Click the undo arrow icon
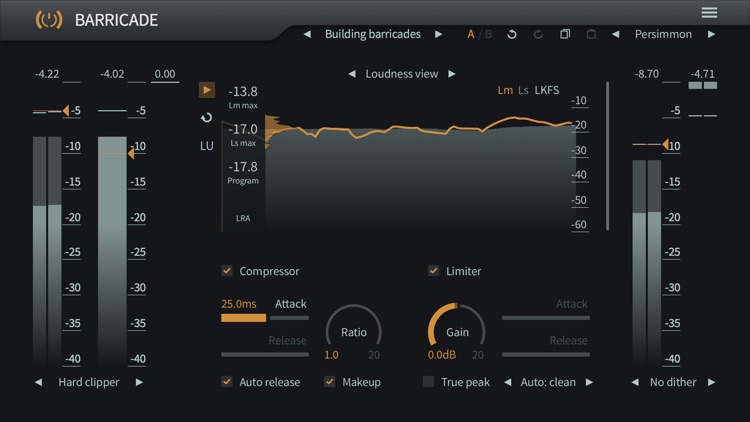The width and height of the screenshot is (750, 422). point(512,34)
